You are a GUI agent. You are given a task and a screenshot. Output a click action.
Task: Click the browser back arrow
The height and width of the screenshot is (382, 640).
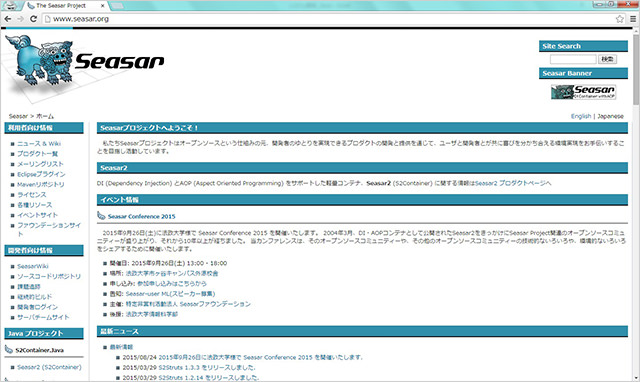8,19
